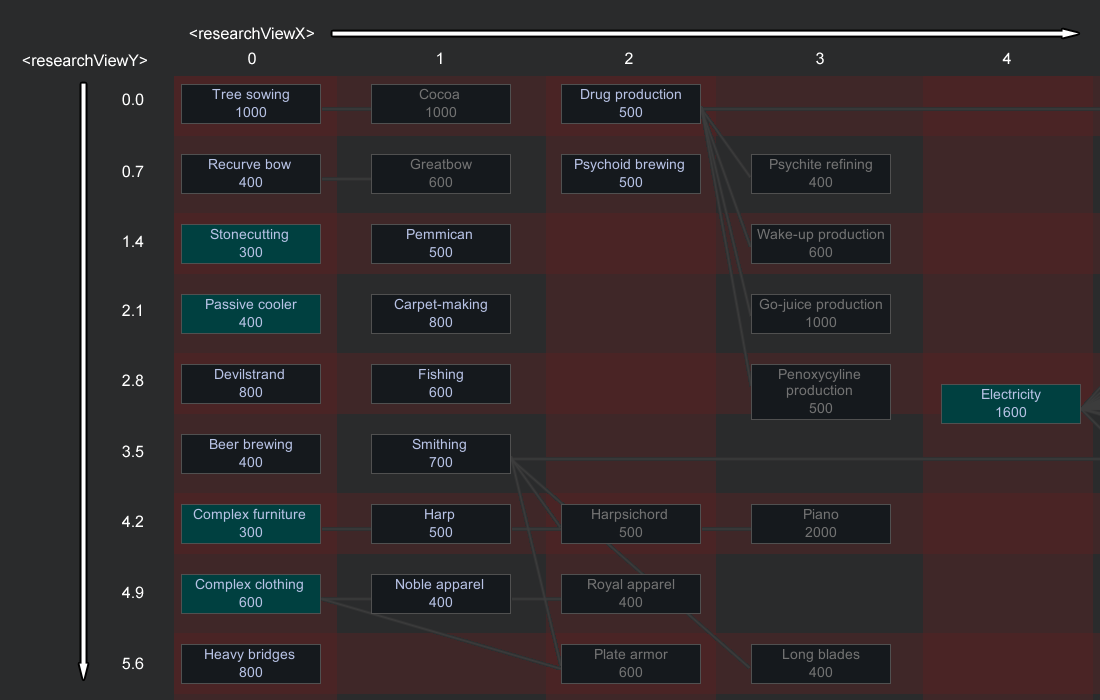This screenshot has height=700, width=1100.
Task: Choose the Carpet-making research project
Action: coord(440,314)
